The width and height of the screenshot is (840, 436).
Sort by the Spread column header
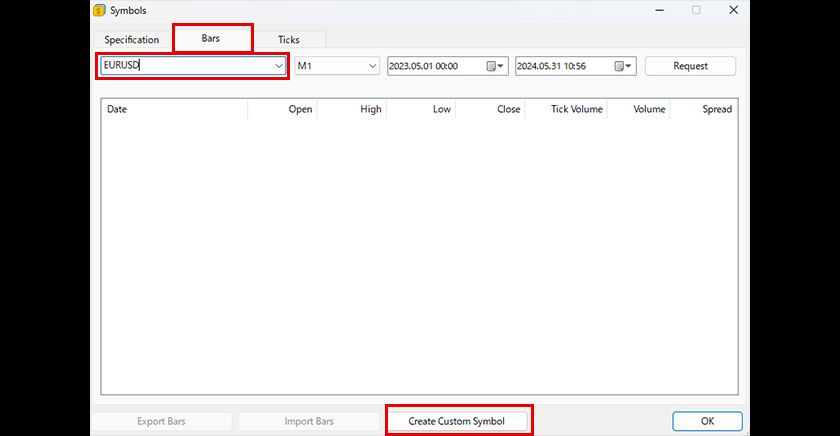704,109
